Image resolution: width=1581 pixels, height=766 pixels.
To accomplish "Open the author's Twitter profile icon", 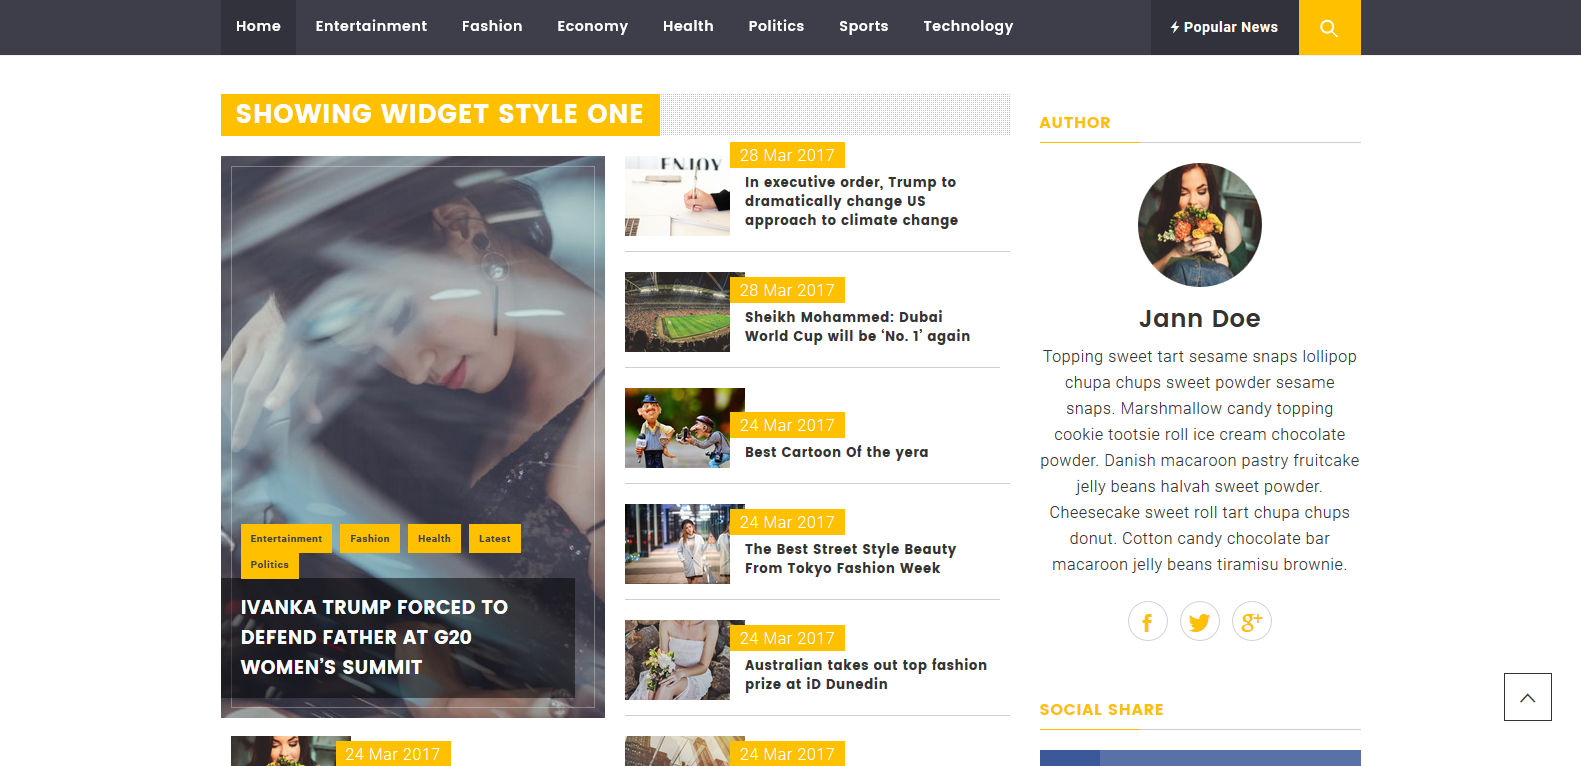I will (1199, 622).
